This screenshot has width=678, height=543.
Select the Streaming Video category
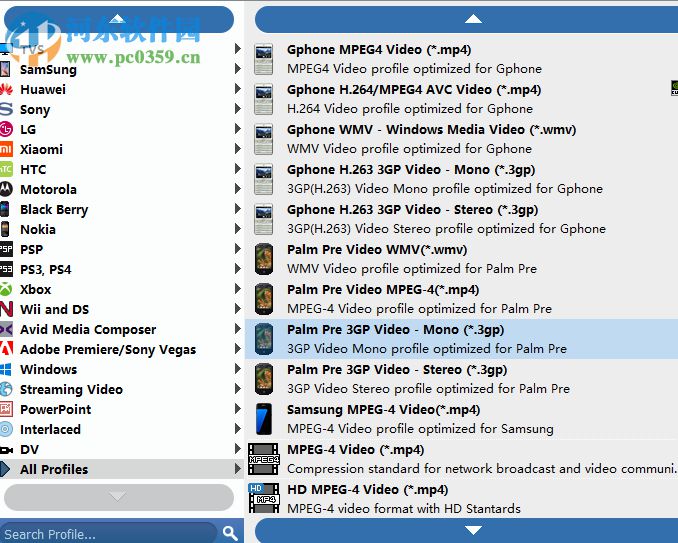(x=121, y=389)
